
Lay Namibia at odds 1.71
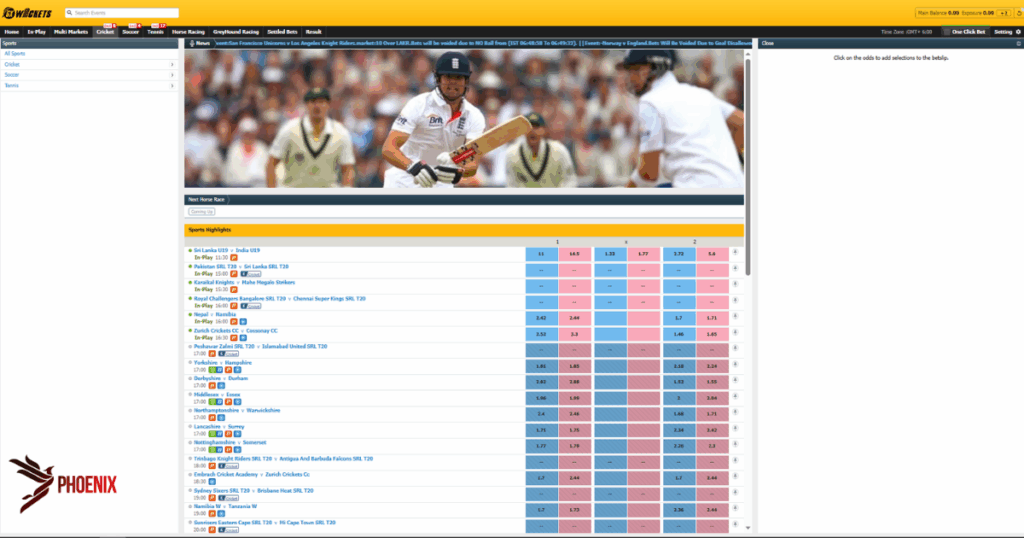pos(712,317)
